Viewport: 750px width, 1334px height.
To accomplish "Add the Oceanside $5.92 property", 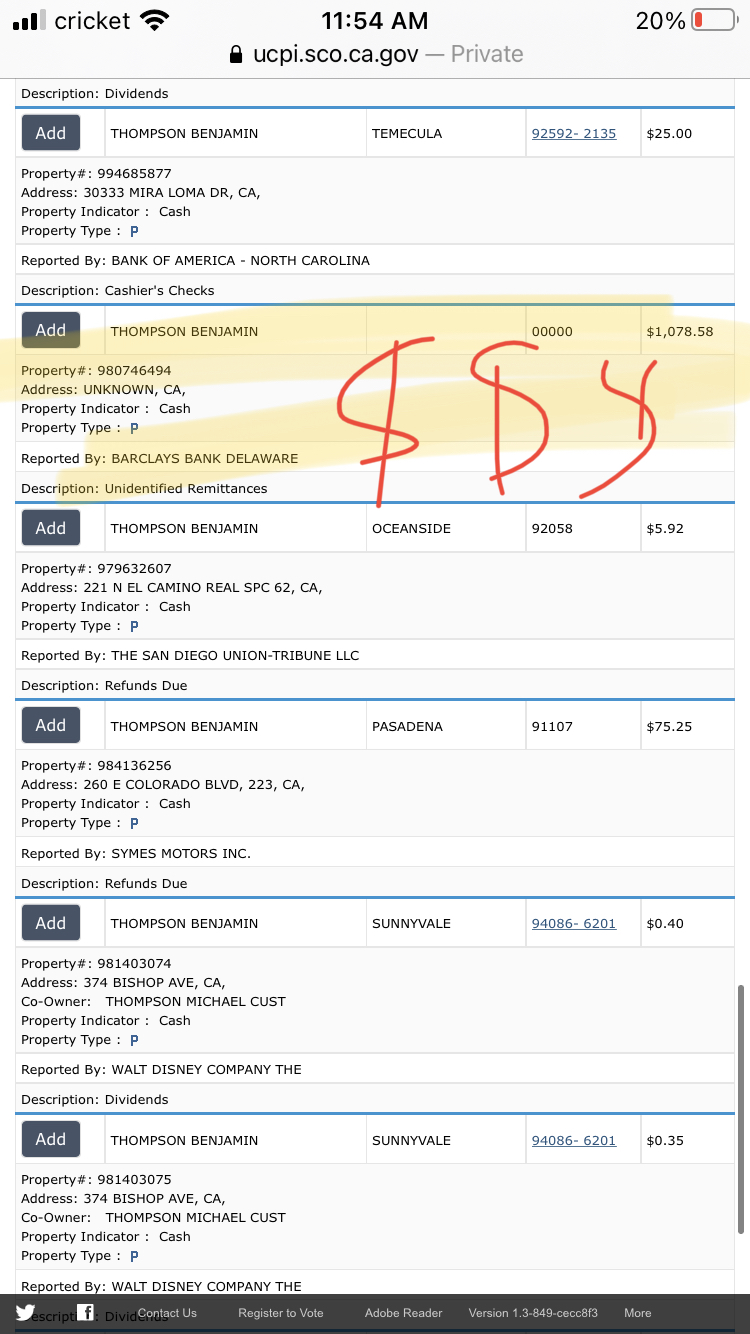I will (x=51, y=528).
